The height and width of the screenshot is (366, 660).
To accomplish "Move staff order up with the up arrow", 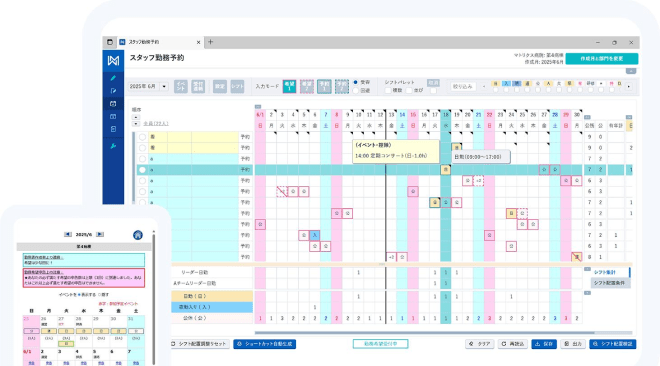I will tap(136, 117).
